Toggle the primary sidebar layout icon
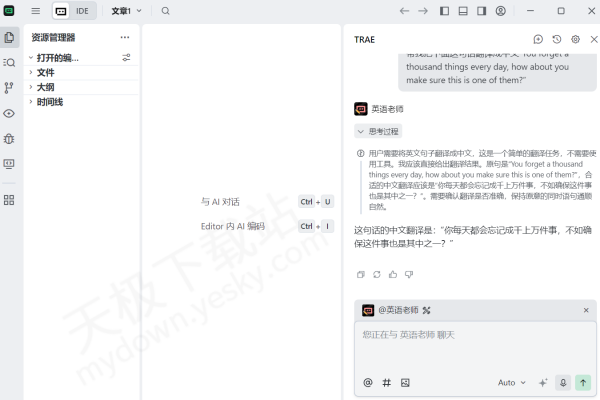 tap(443, 11)
